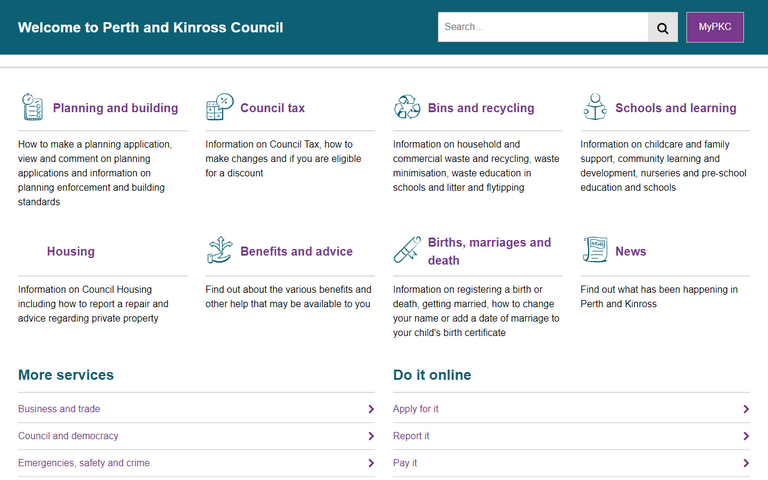Select the Schools and learning heading
The width and height of the screenshot is (768, 480).
coord(675,108)
